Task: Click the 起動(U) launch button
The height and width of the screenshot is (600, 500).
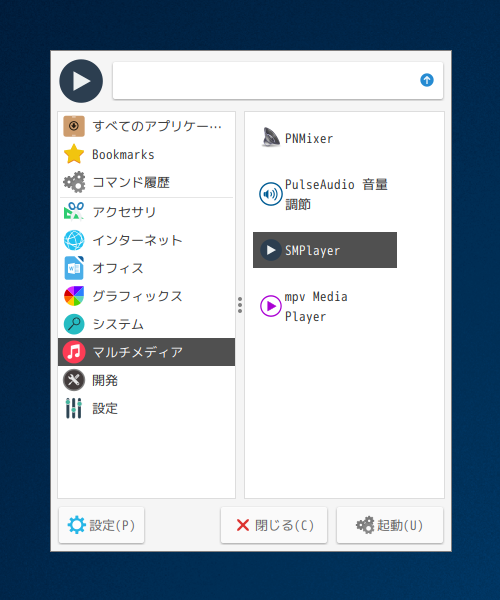Action: click(x=390, y=525)
